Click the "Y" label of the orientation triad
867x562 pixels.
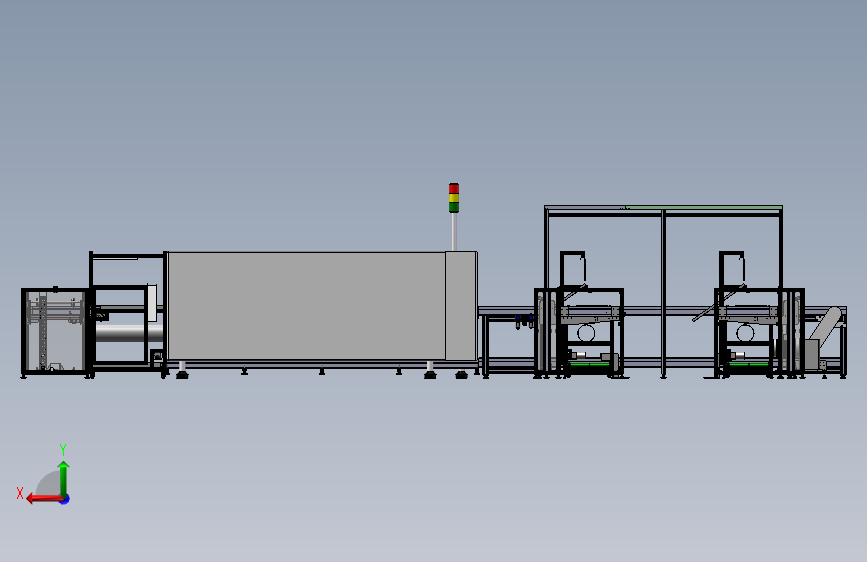pos(63,449)
